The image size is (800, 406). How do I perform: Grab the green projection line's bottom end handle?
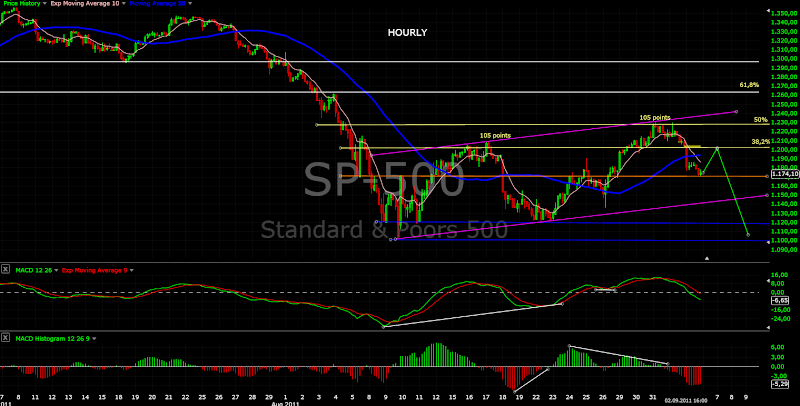tap(748, 235)
